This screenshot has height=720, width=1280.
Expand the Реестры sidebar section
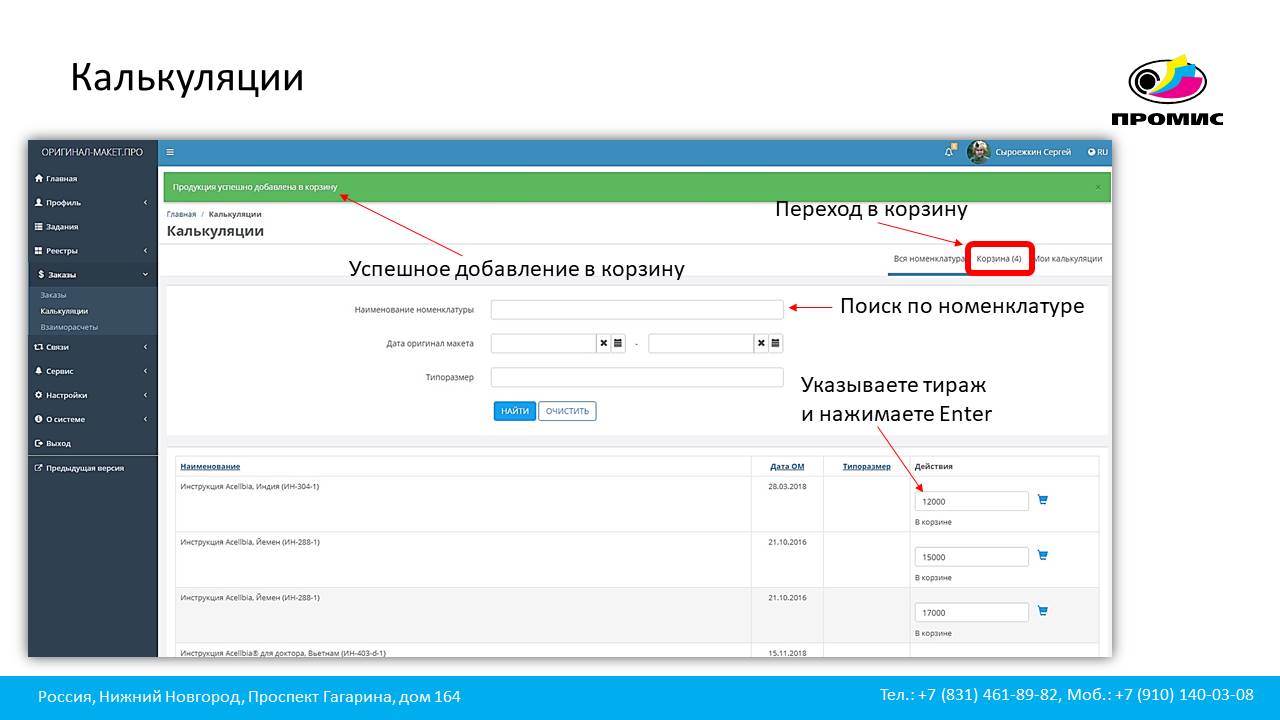coord(92,251)
